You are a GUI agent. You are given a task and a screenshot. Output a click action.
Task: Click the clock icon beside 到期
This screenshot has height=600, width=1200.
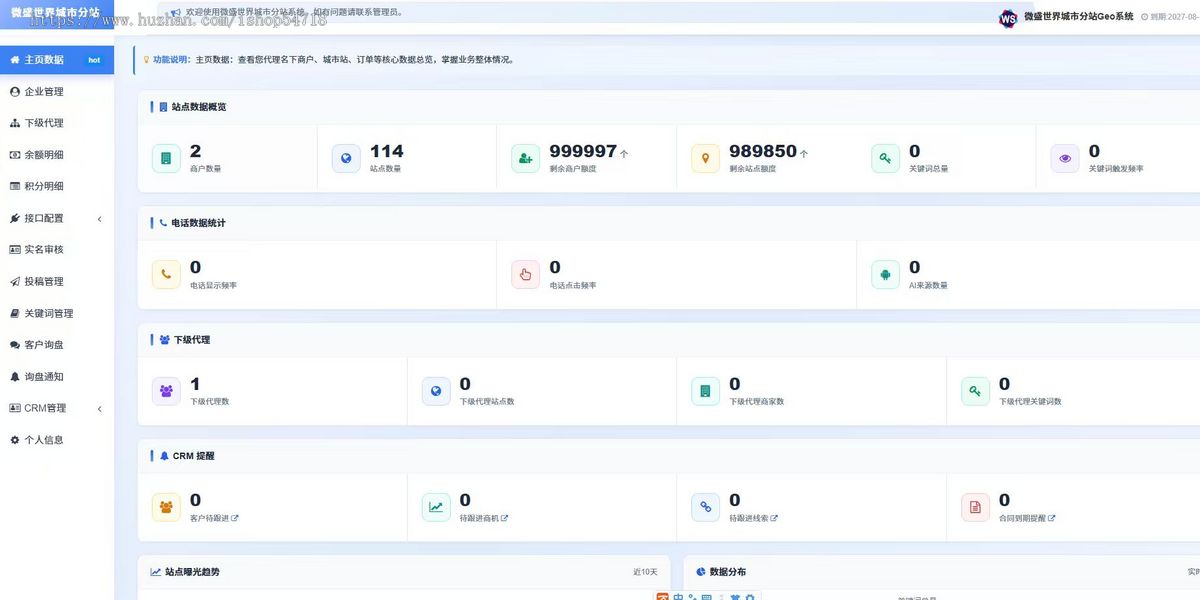pyautogui.click(x=1145, y=17)
